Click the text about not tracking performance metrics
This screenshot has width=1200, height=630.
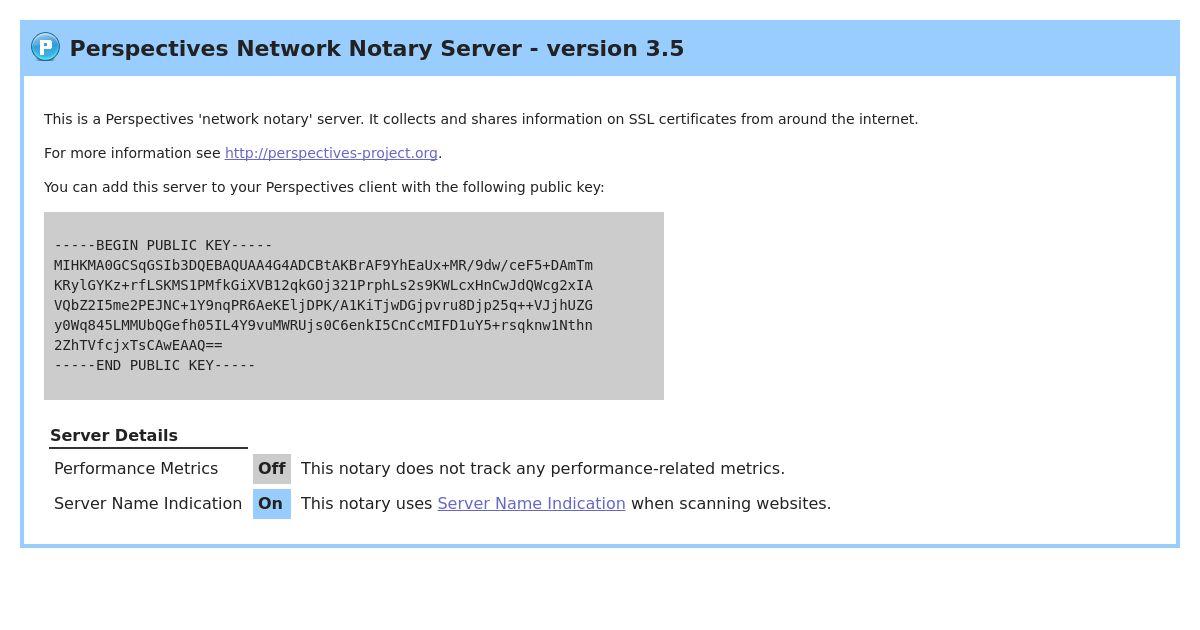pyautogui.click(x=543, y=468)
